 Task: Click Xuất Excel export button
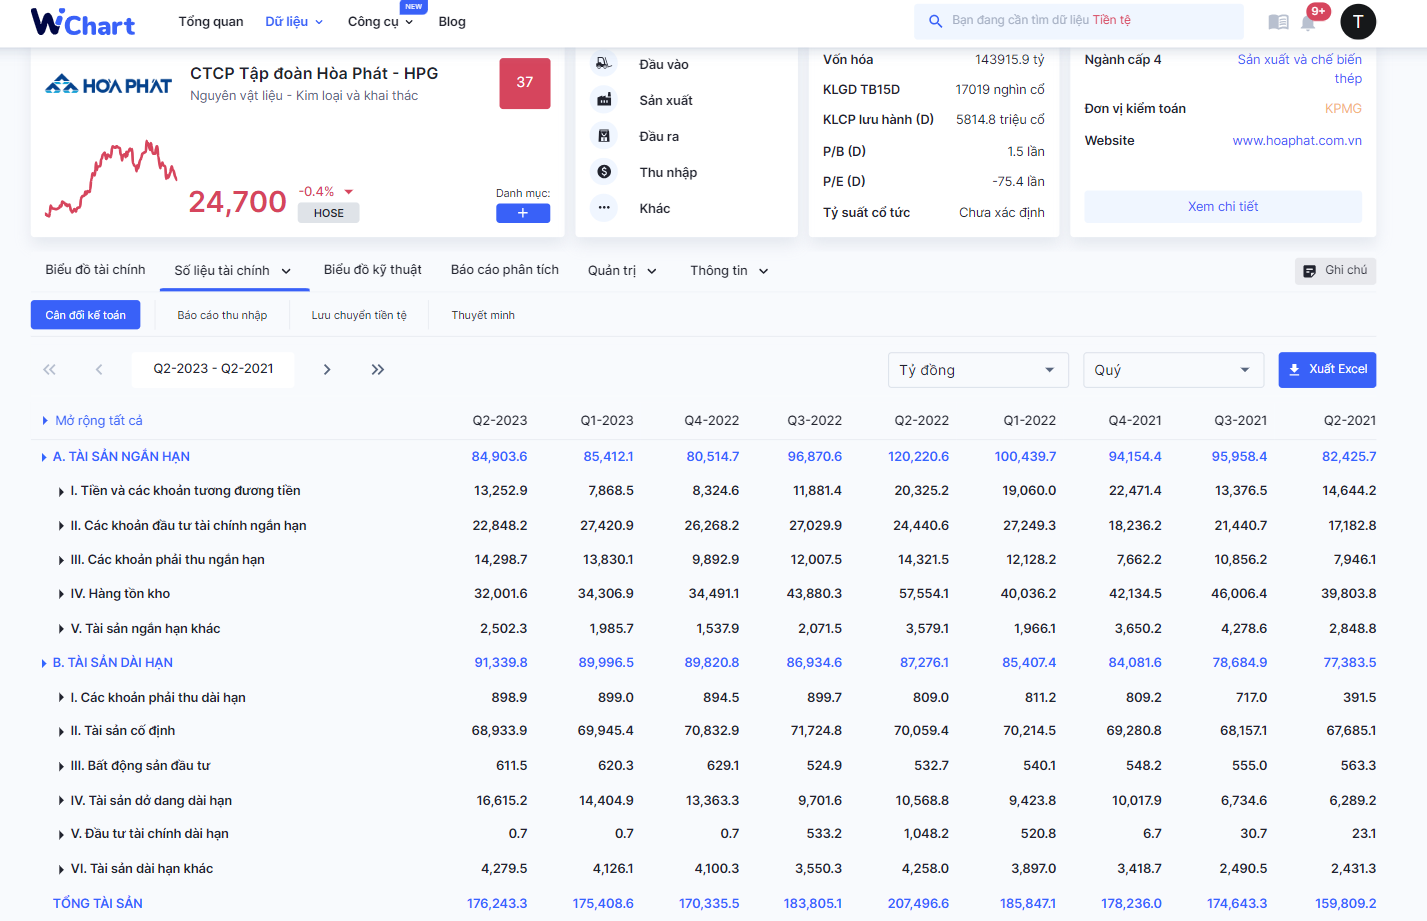click(1327, 370)
